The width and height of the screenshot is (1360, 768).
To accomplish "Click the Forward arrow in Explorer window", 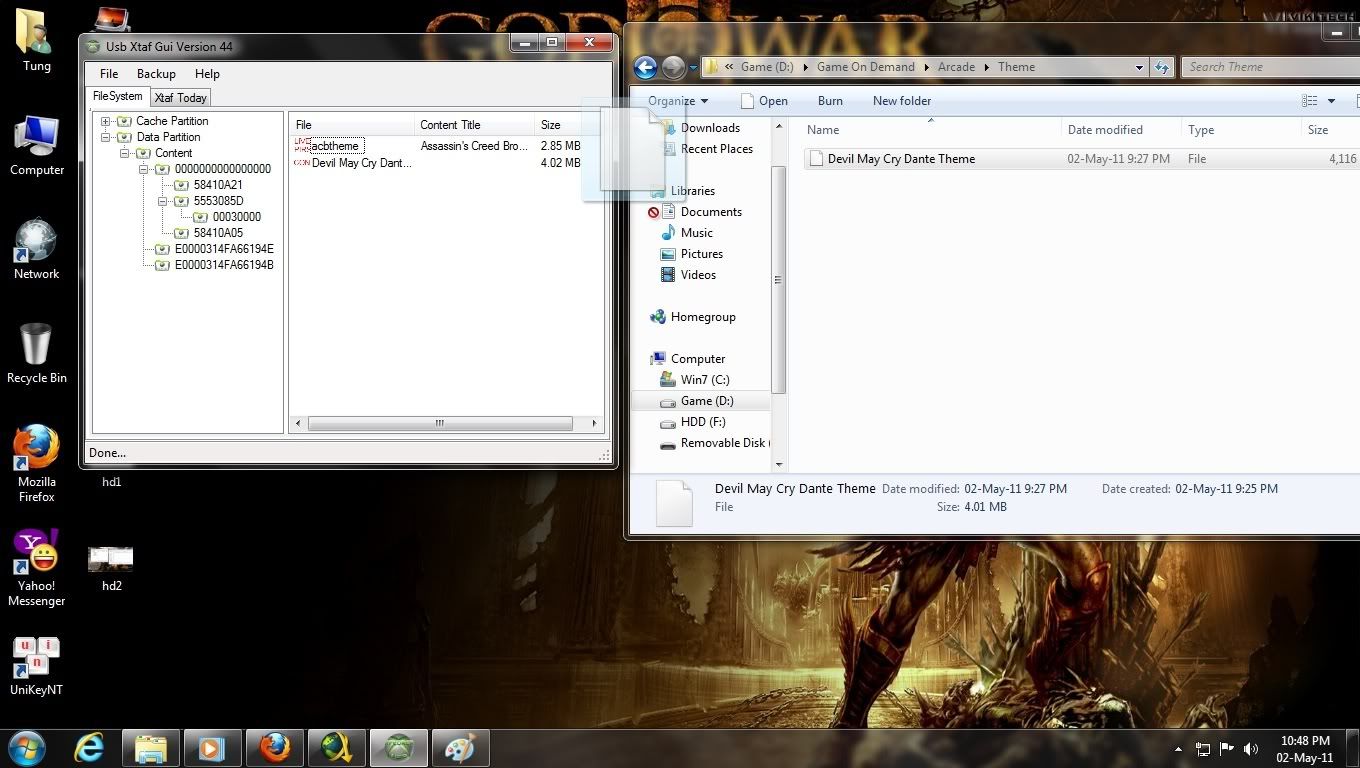I will pos(674,67).
